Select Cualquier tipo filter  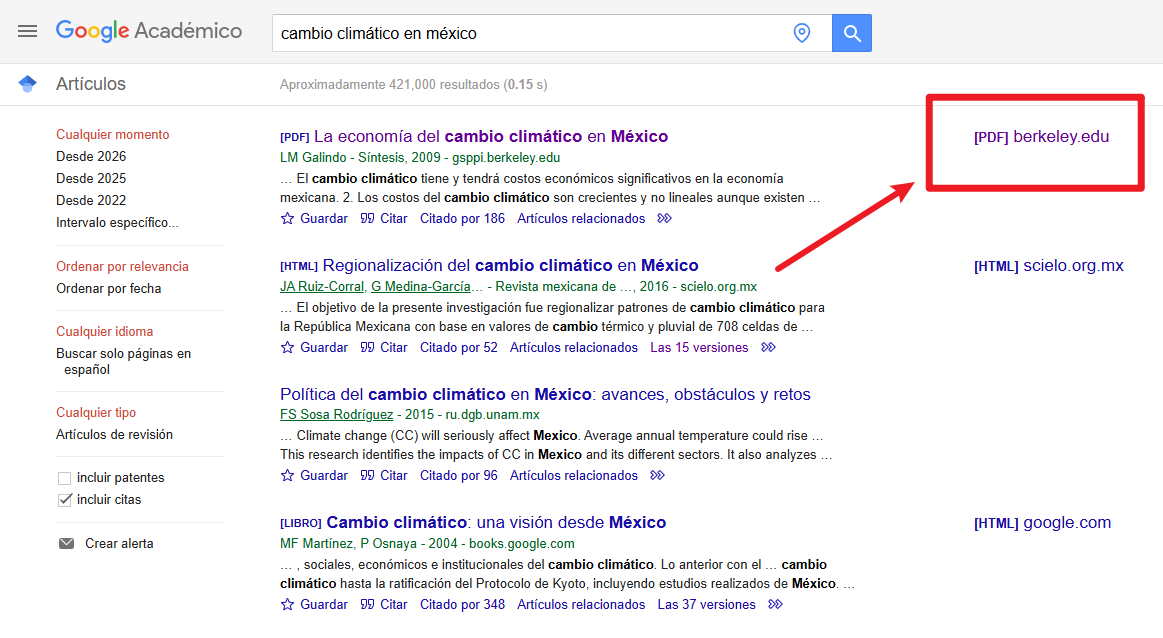click(96, 412)
